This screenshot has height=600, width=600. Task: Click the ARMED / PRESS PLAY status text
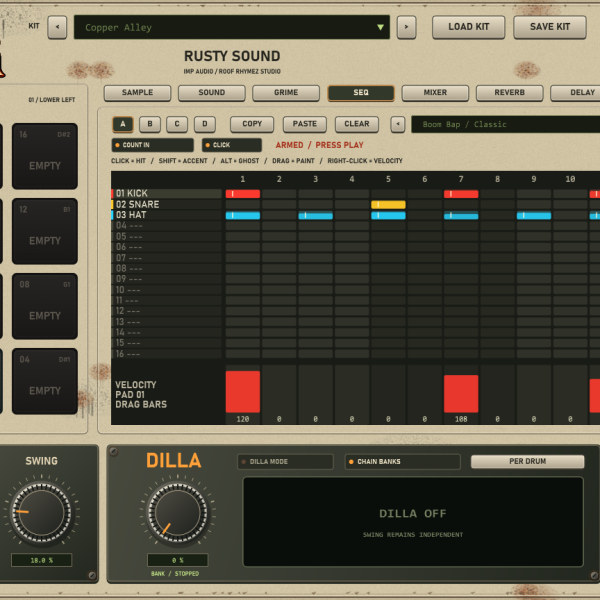point(320,145)
